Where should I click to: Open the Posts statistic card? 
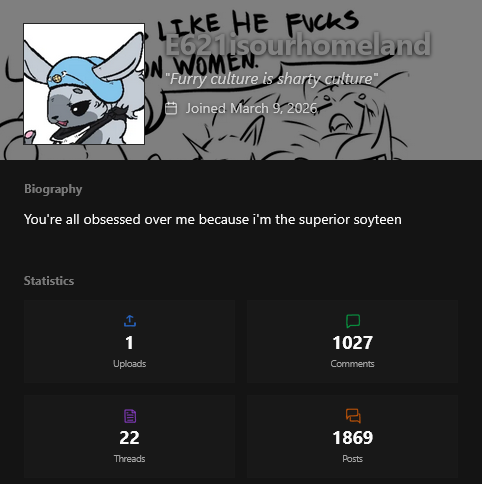click(x=352, y=437)
